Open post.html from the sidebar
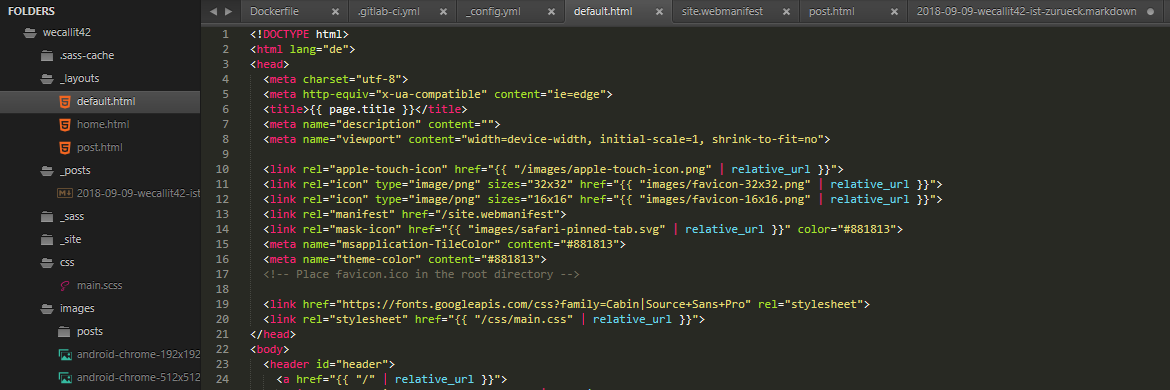The width and height of the screenshot is (1170, 390). (99, 147)
